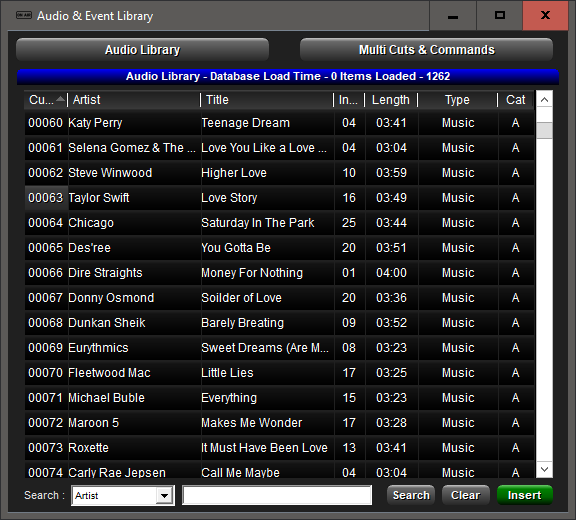This screenshot has width=576, height=520.
Task: Select Dunkan Sheik artist cell
Action: pyautogui.click(x=134, y=322)
